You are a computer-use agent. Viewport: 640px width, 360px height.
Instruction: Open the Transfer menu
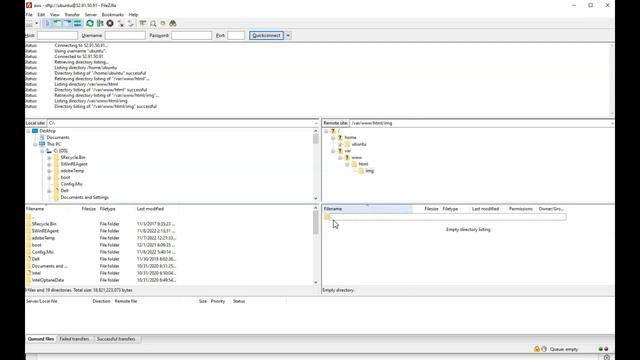click(72, 15)
